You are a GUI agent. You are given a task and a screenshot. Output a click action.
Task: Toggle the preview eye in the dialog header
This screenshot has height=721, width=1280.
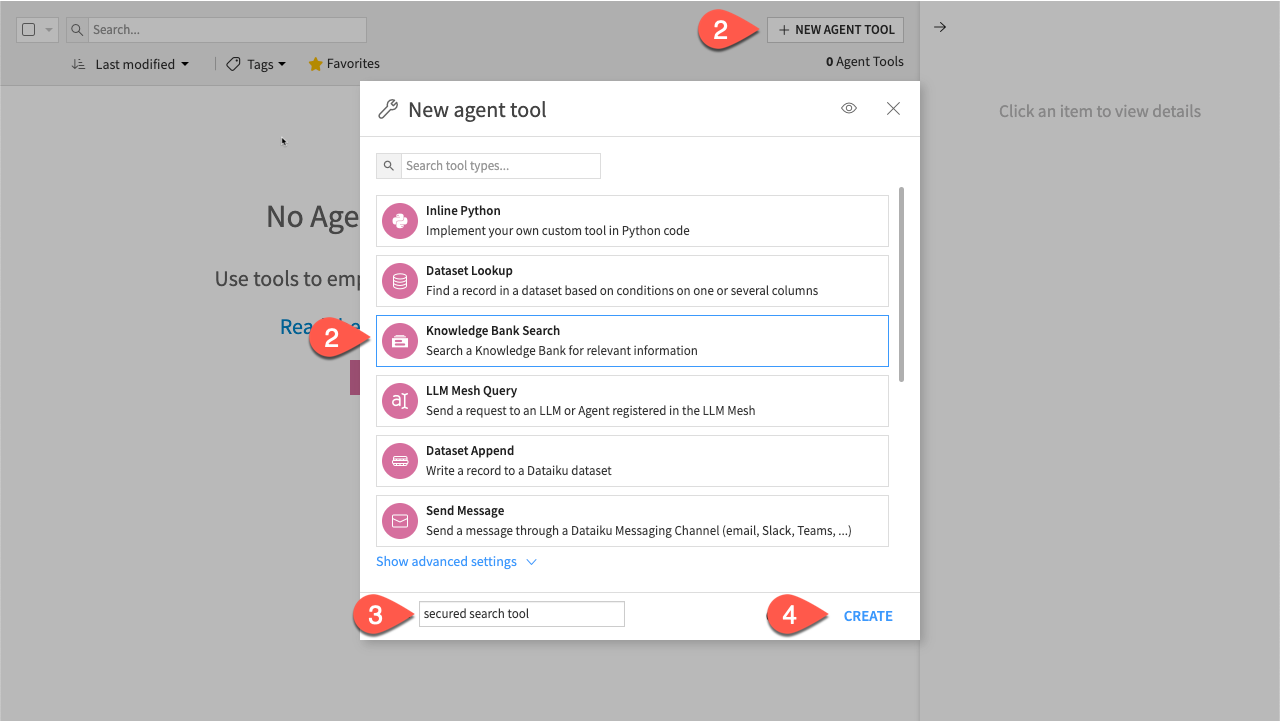(x=848, y=108)
